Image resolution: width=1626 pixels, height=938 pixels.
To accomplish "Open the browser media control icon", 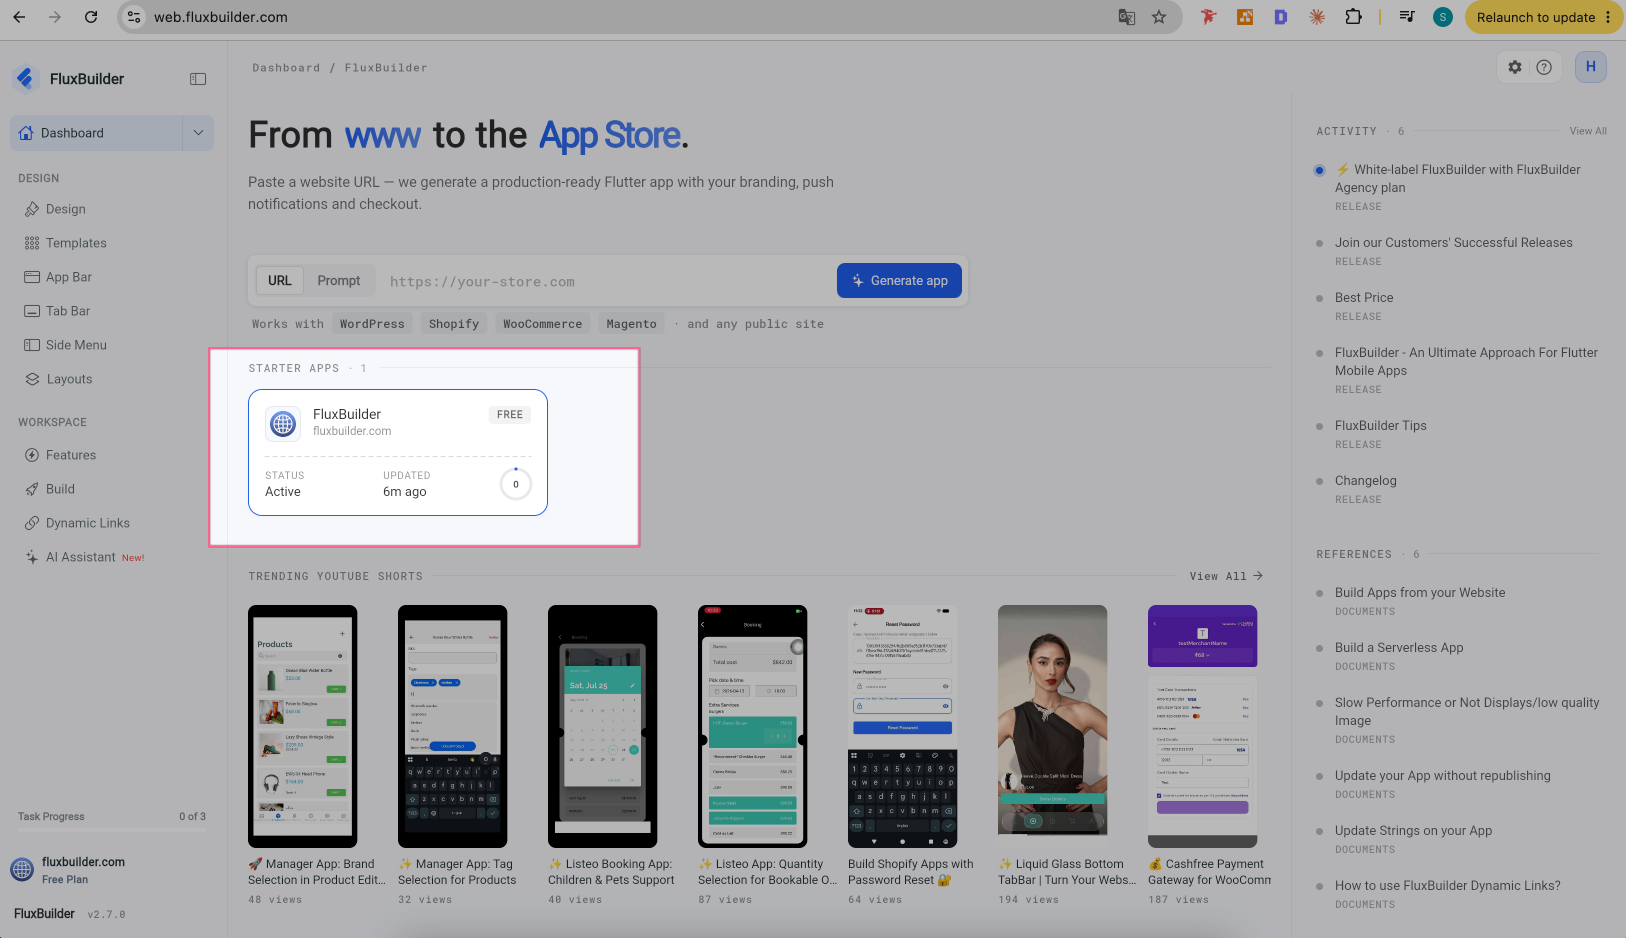I will click(x=1407, y=17).
